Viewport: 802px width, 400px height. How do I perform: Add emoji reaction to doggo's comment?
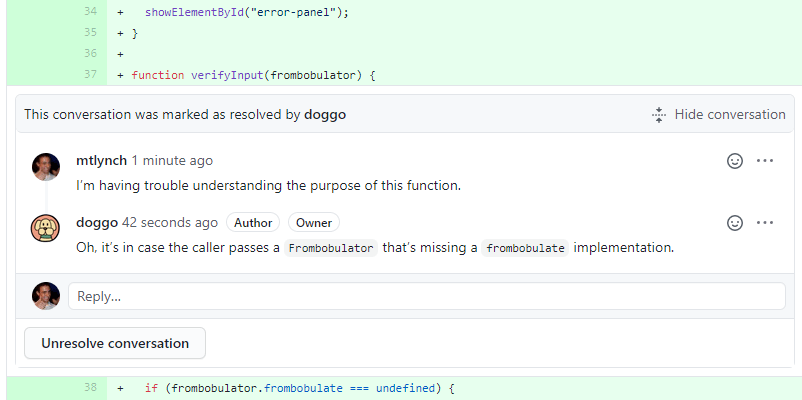735,223
